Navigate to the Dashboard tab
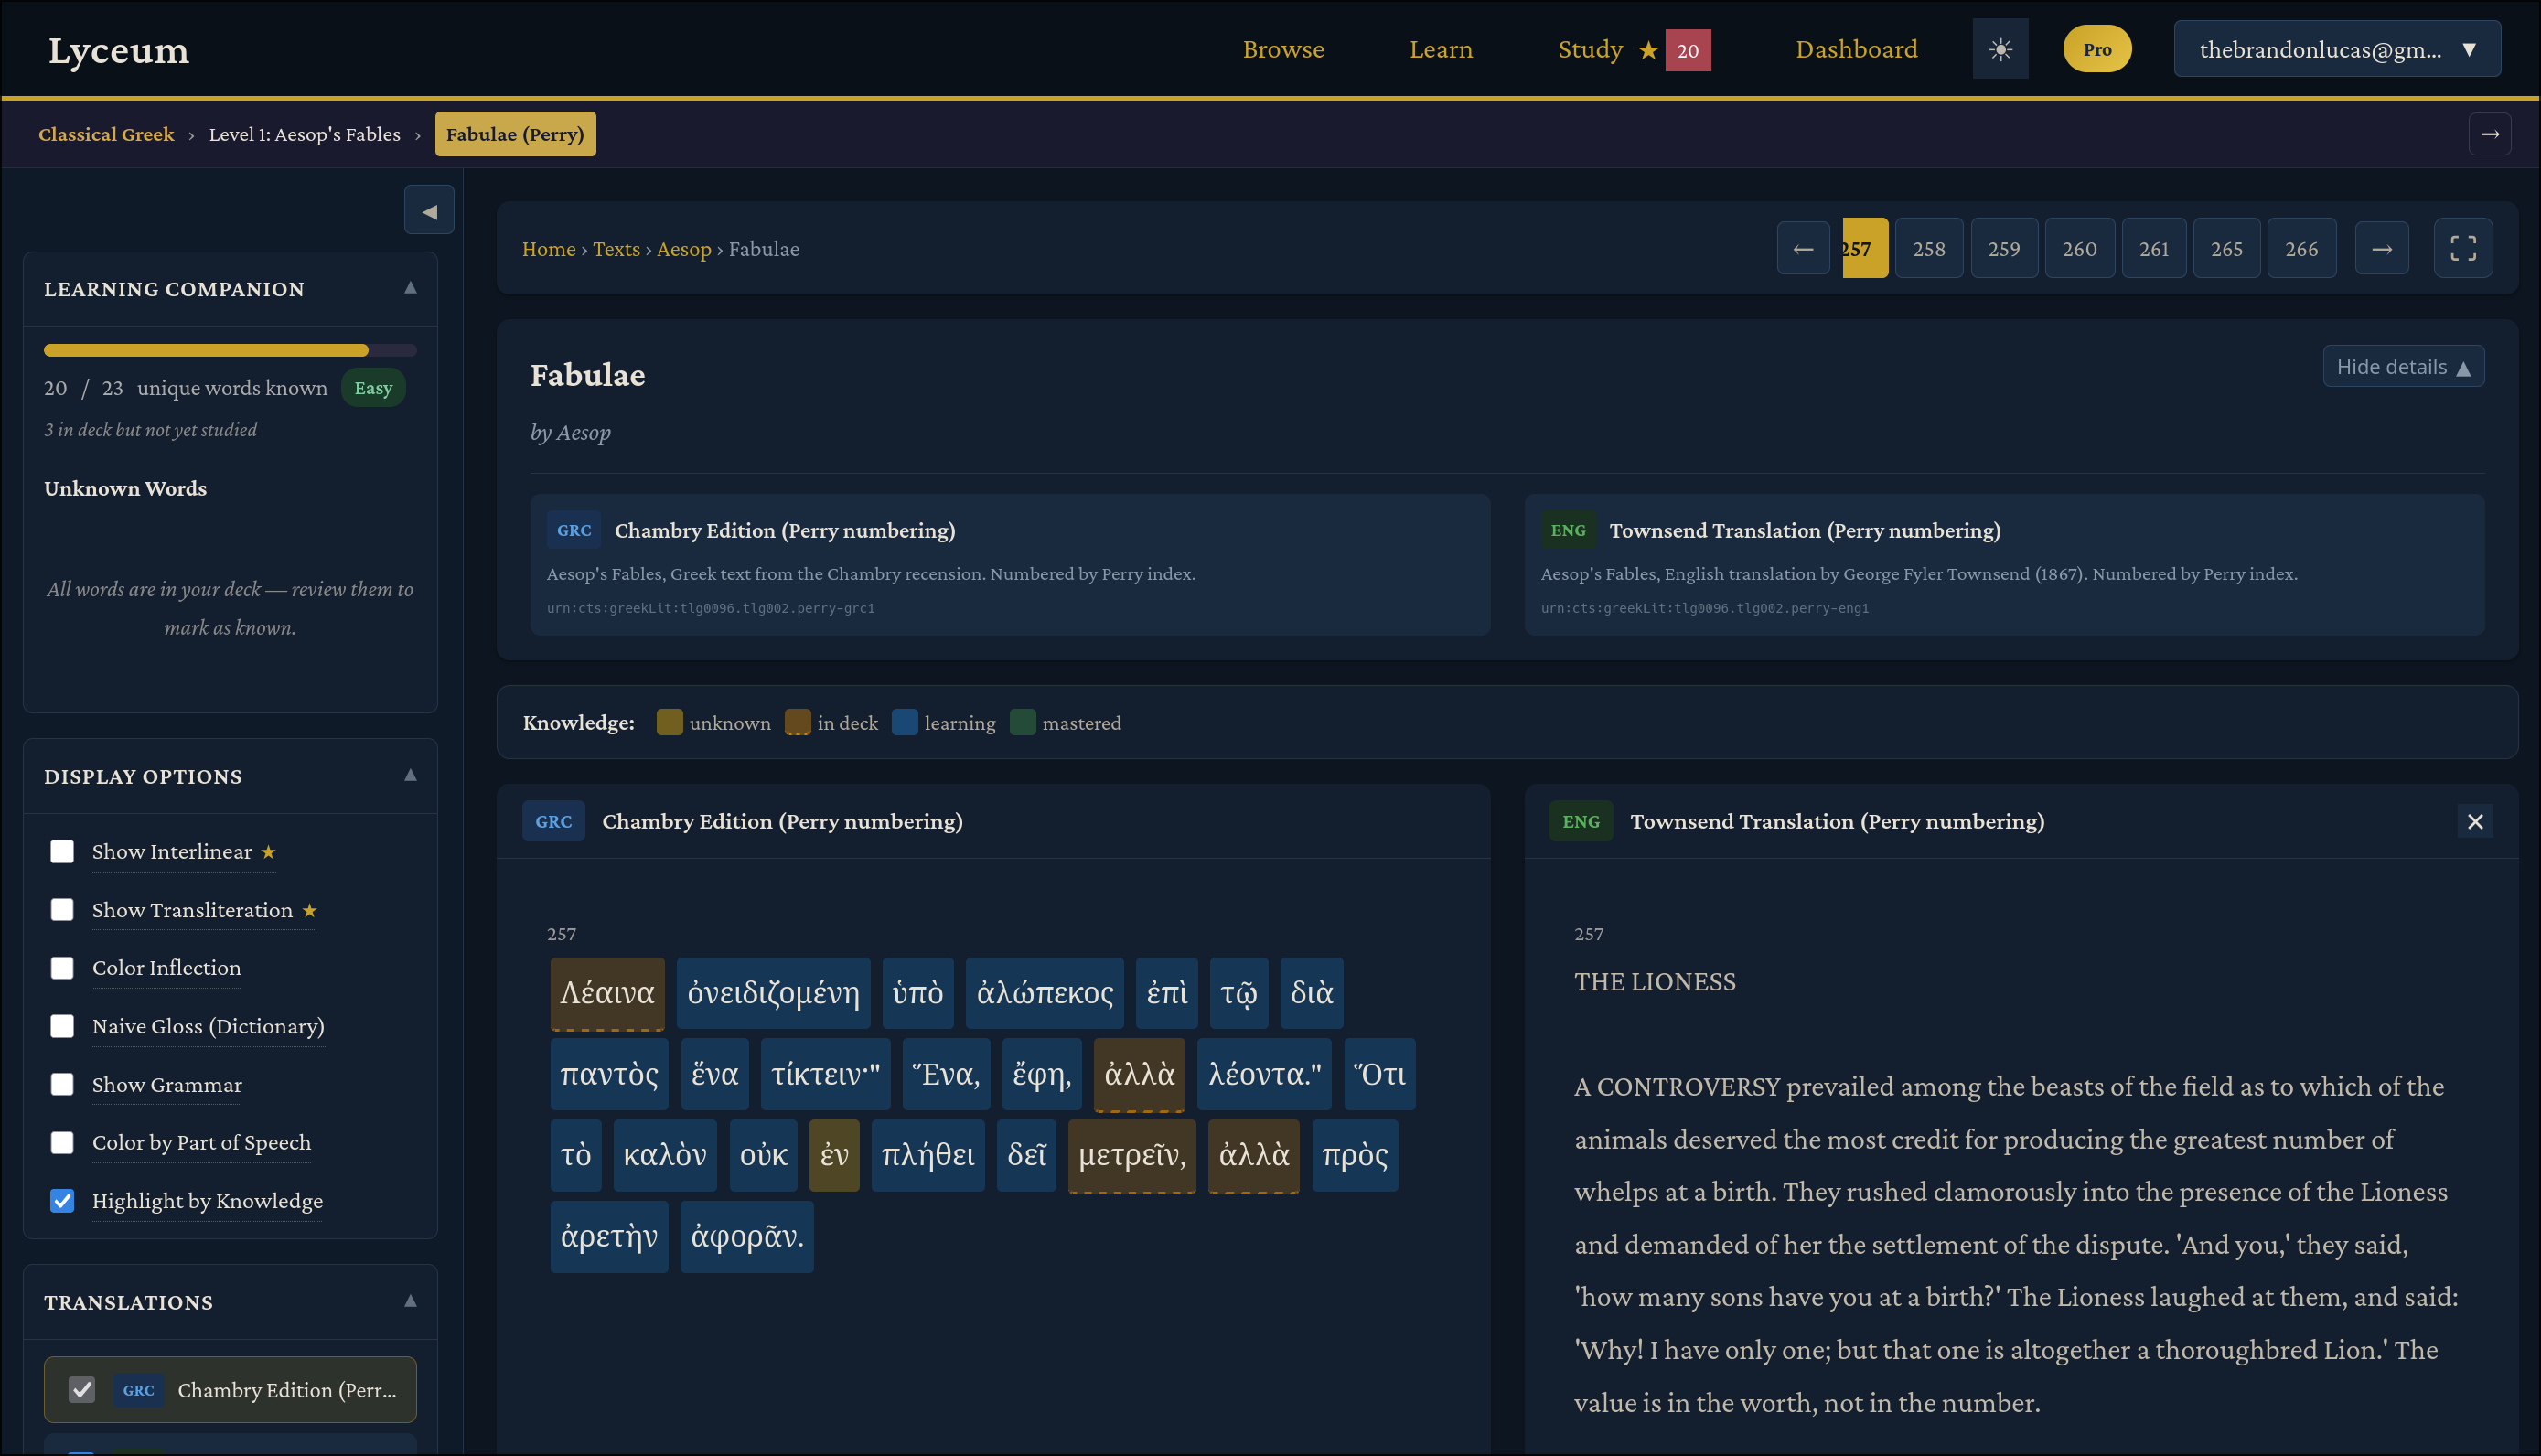The image size is (2541, 1456). tap(1856, 49)
